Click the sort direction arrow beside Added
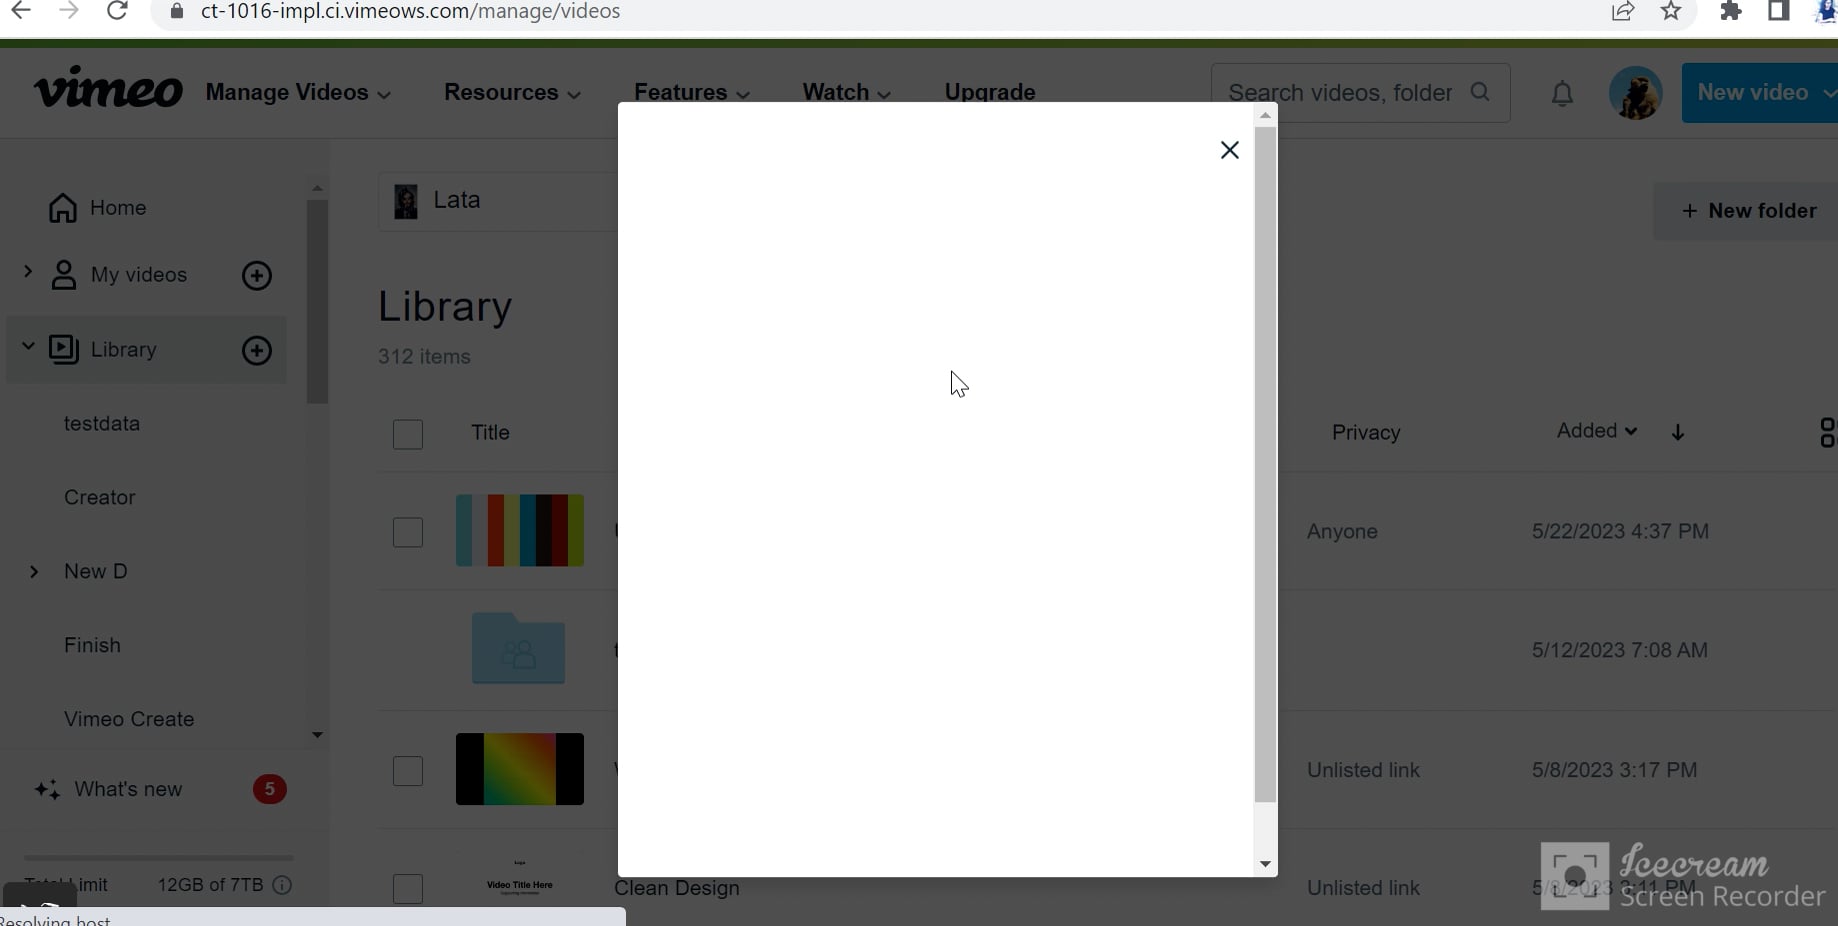 coord(1678,432)
